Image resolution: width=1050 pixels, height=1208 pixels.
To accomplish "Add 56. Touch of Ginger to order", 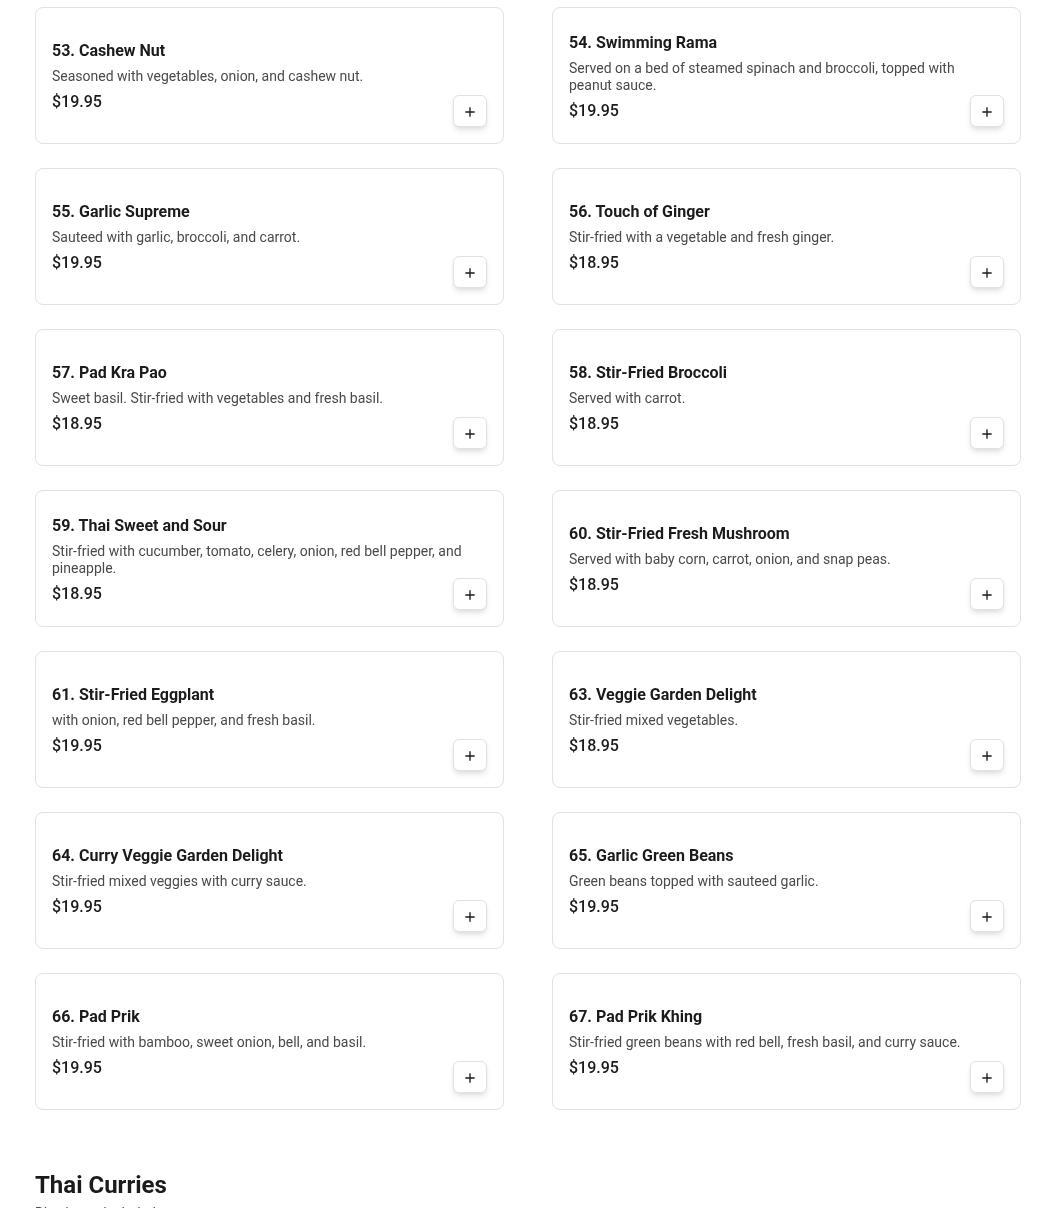I will (x=987, y=273).
